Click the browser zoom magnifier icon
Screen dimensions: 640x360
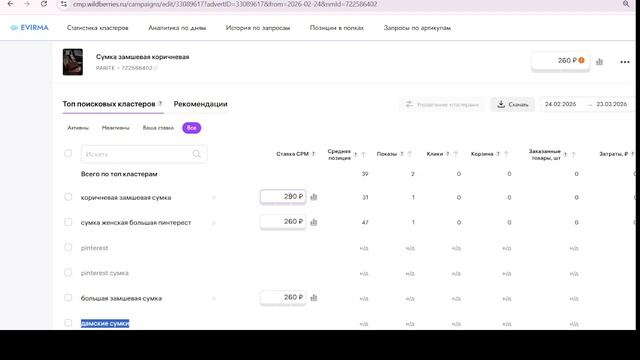[x=626, y=4]
